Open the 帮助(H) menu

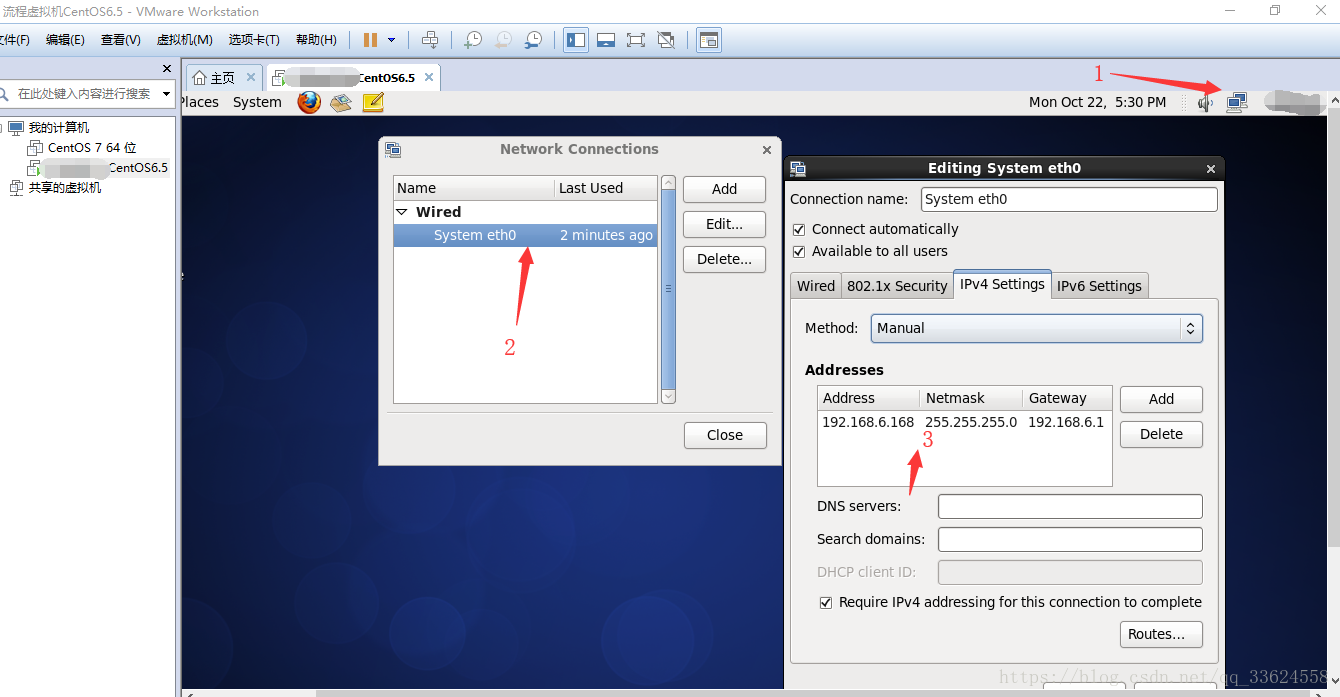pos(316,40)
